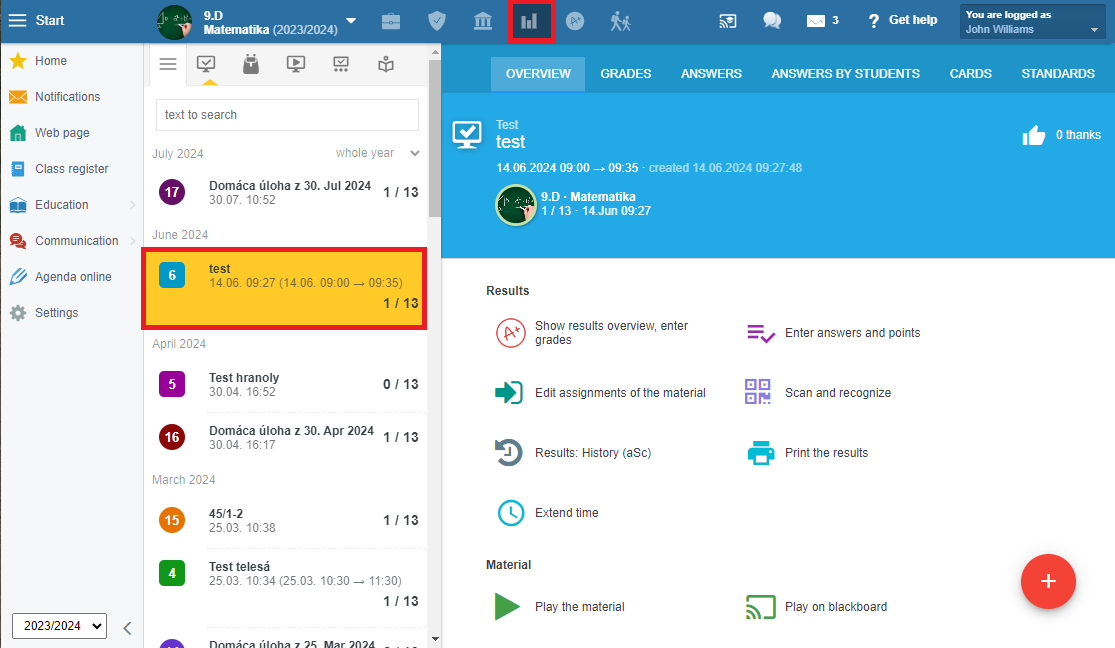This screenshot has height=648, width=1115.
Task: Click the walking students icon in top bar
Action: (621, 21)
